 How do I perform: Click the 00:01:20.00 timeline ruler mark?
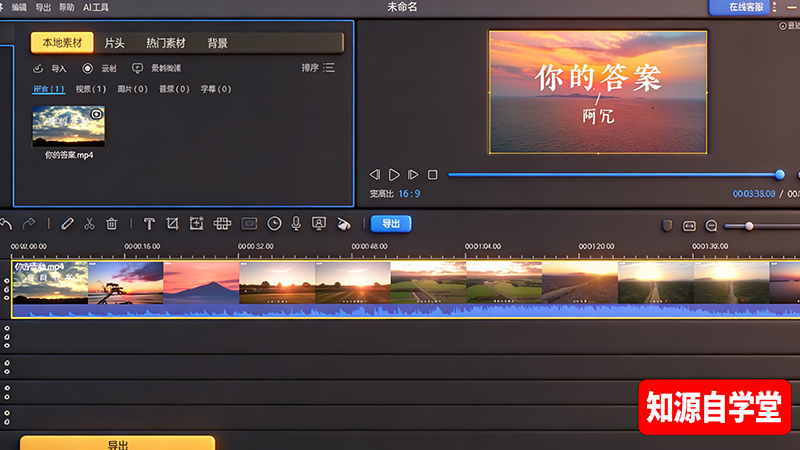[596, 246]
